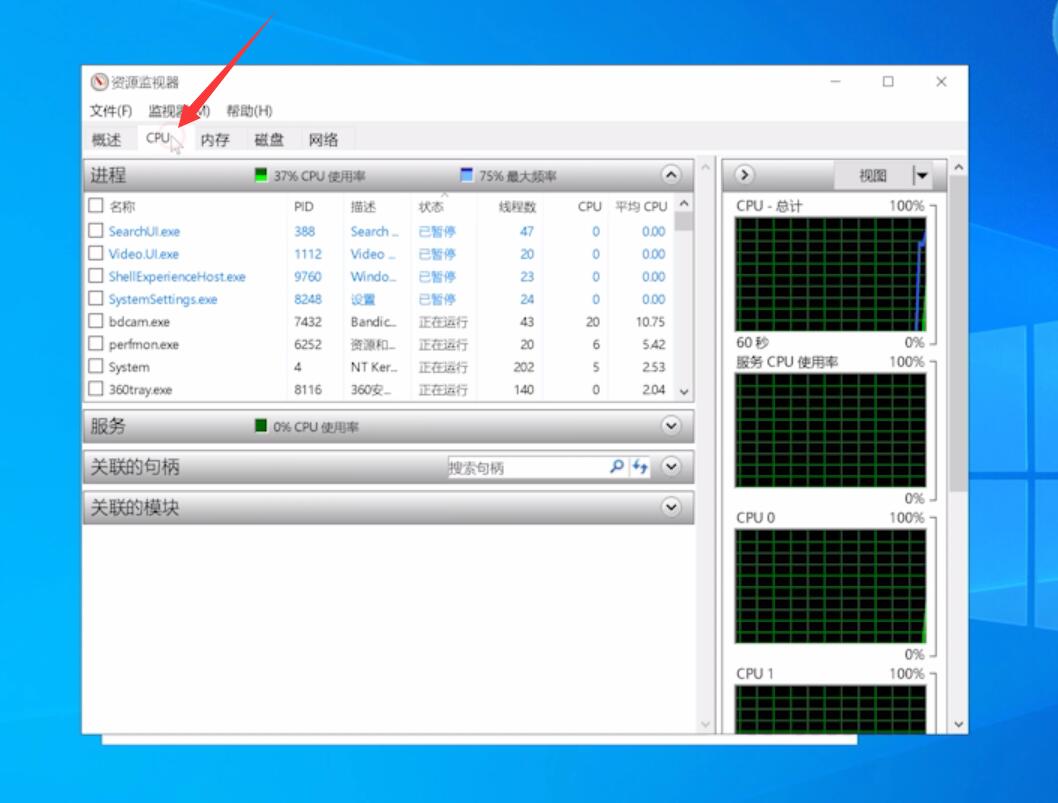Sort by the 线程数 column header

[517, 206]
